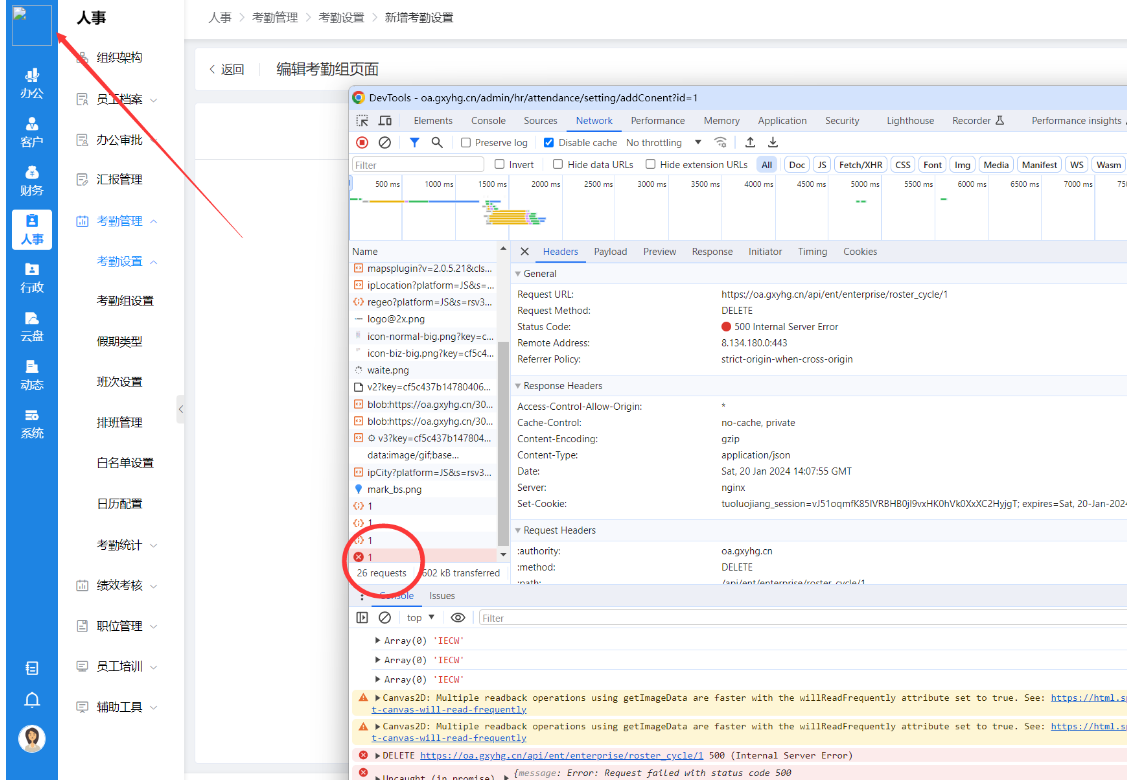This screenshot has width=1127, height=780.
Task: Select the Fetch/XHR resource type filter
Action: pyautogui.click(x=860, y=165)
